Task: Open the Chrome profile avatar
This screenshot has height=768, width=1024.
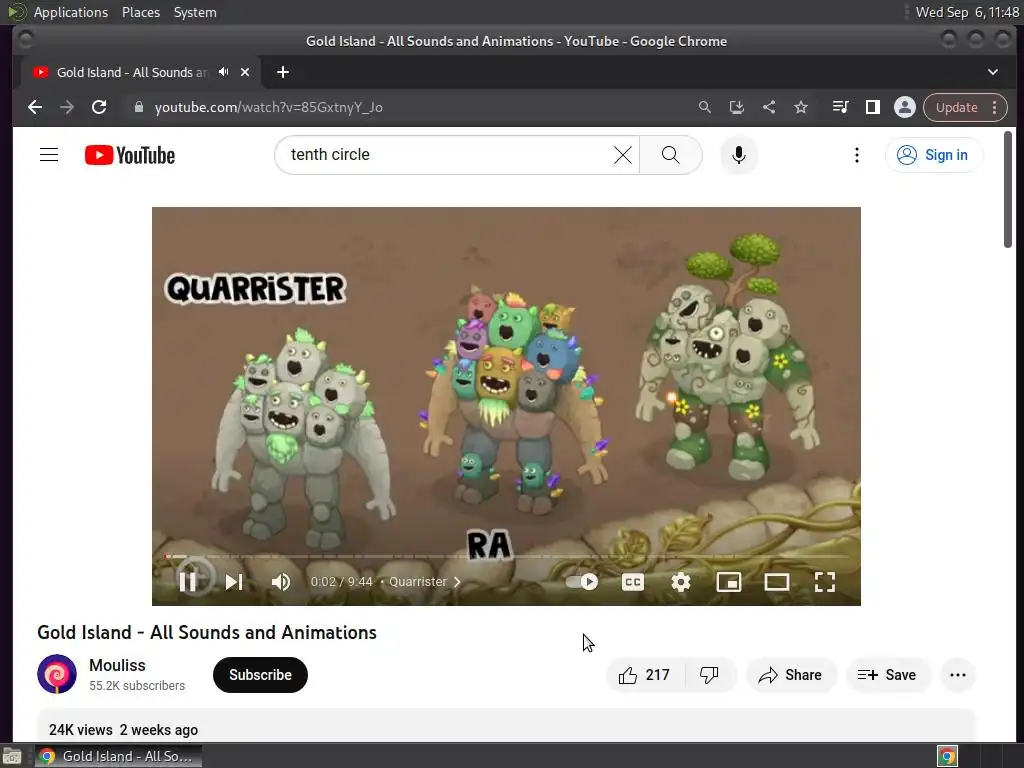Action: 904,107
